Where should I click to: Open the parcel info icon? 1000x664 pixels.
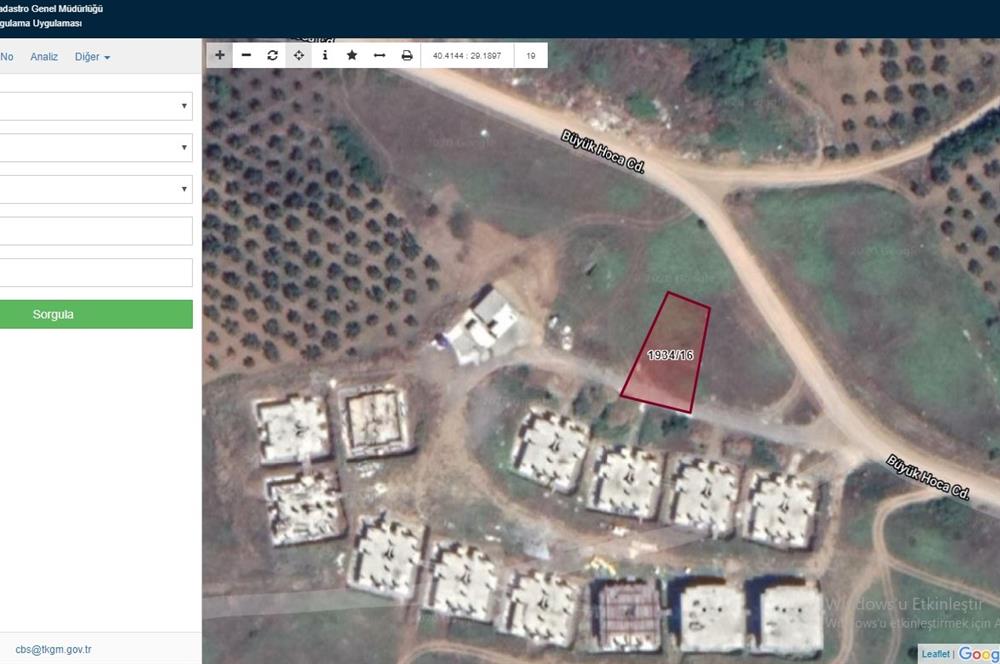tap(325, 56)
